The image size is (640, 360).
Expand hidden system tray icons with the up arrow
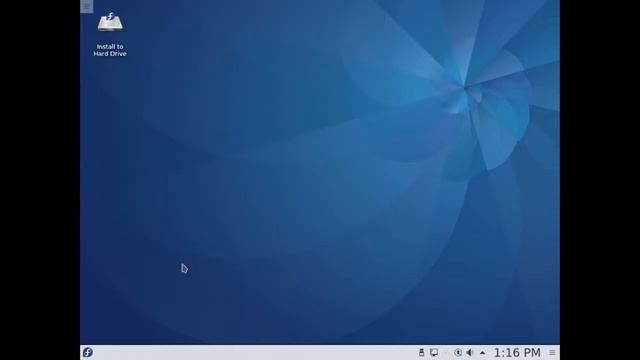click(483, 353)
